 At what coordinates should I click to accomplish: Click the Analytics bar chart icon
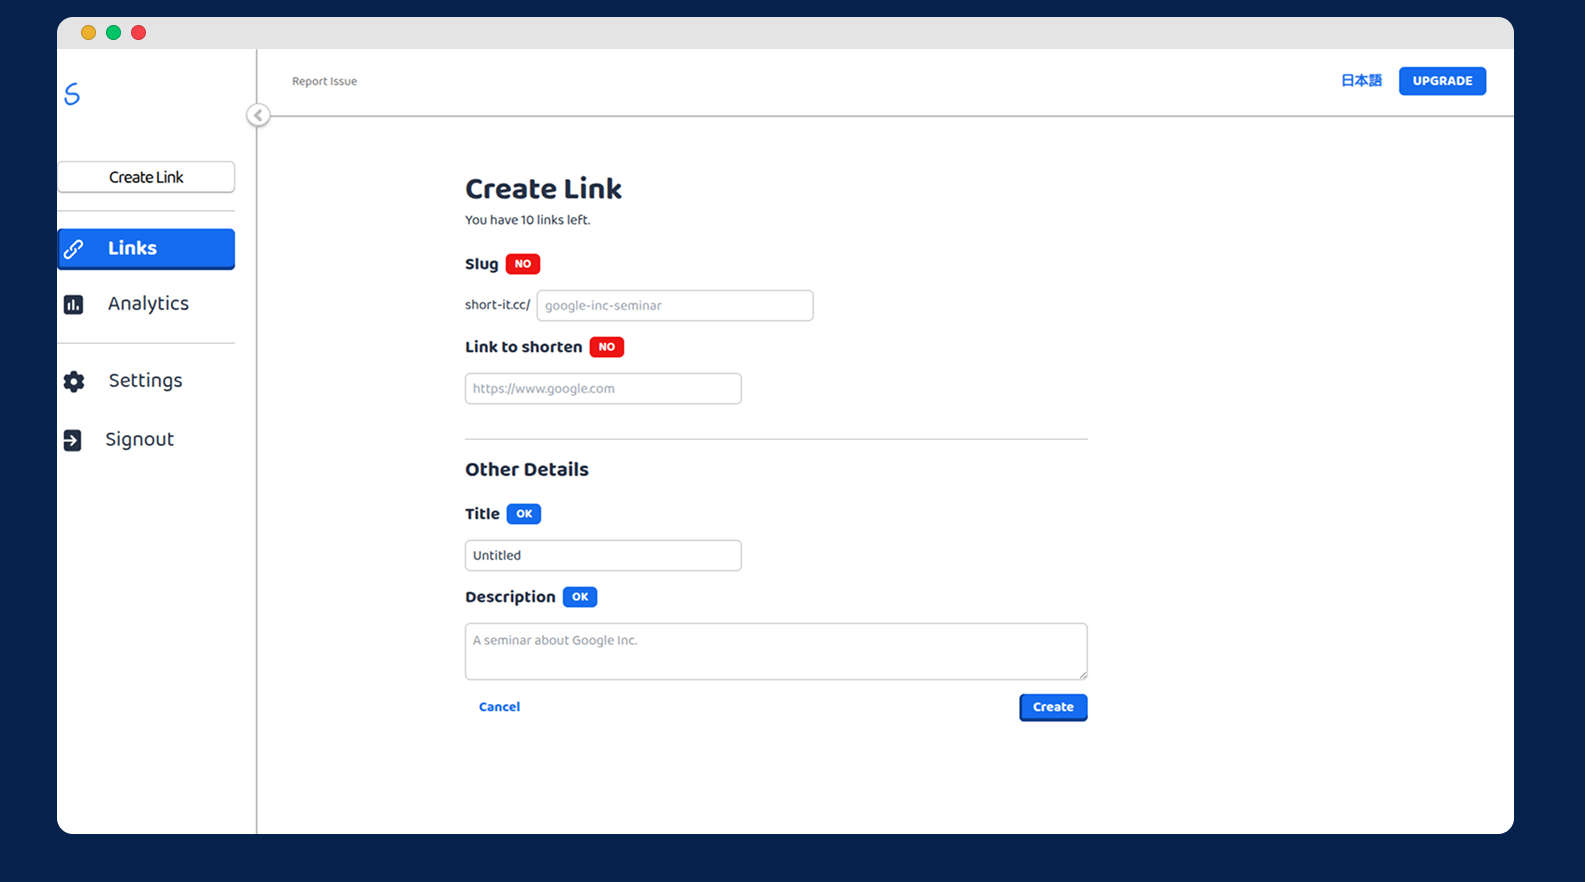click(x=74, y=304)
